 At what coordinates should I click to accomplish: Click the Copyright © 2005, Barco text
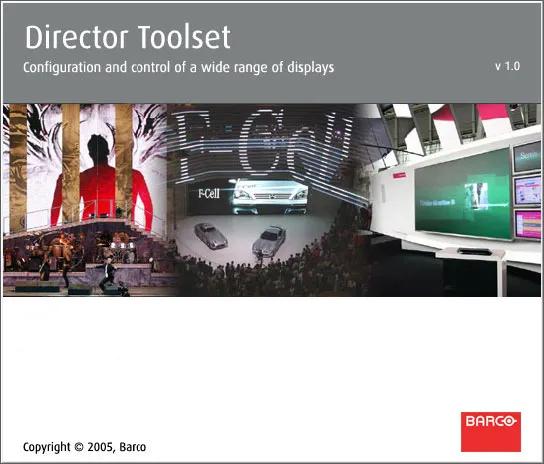click(x=84, y=447)
